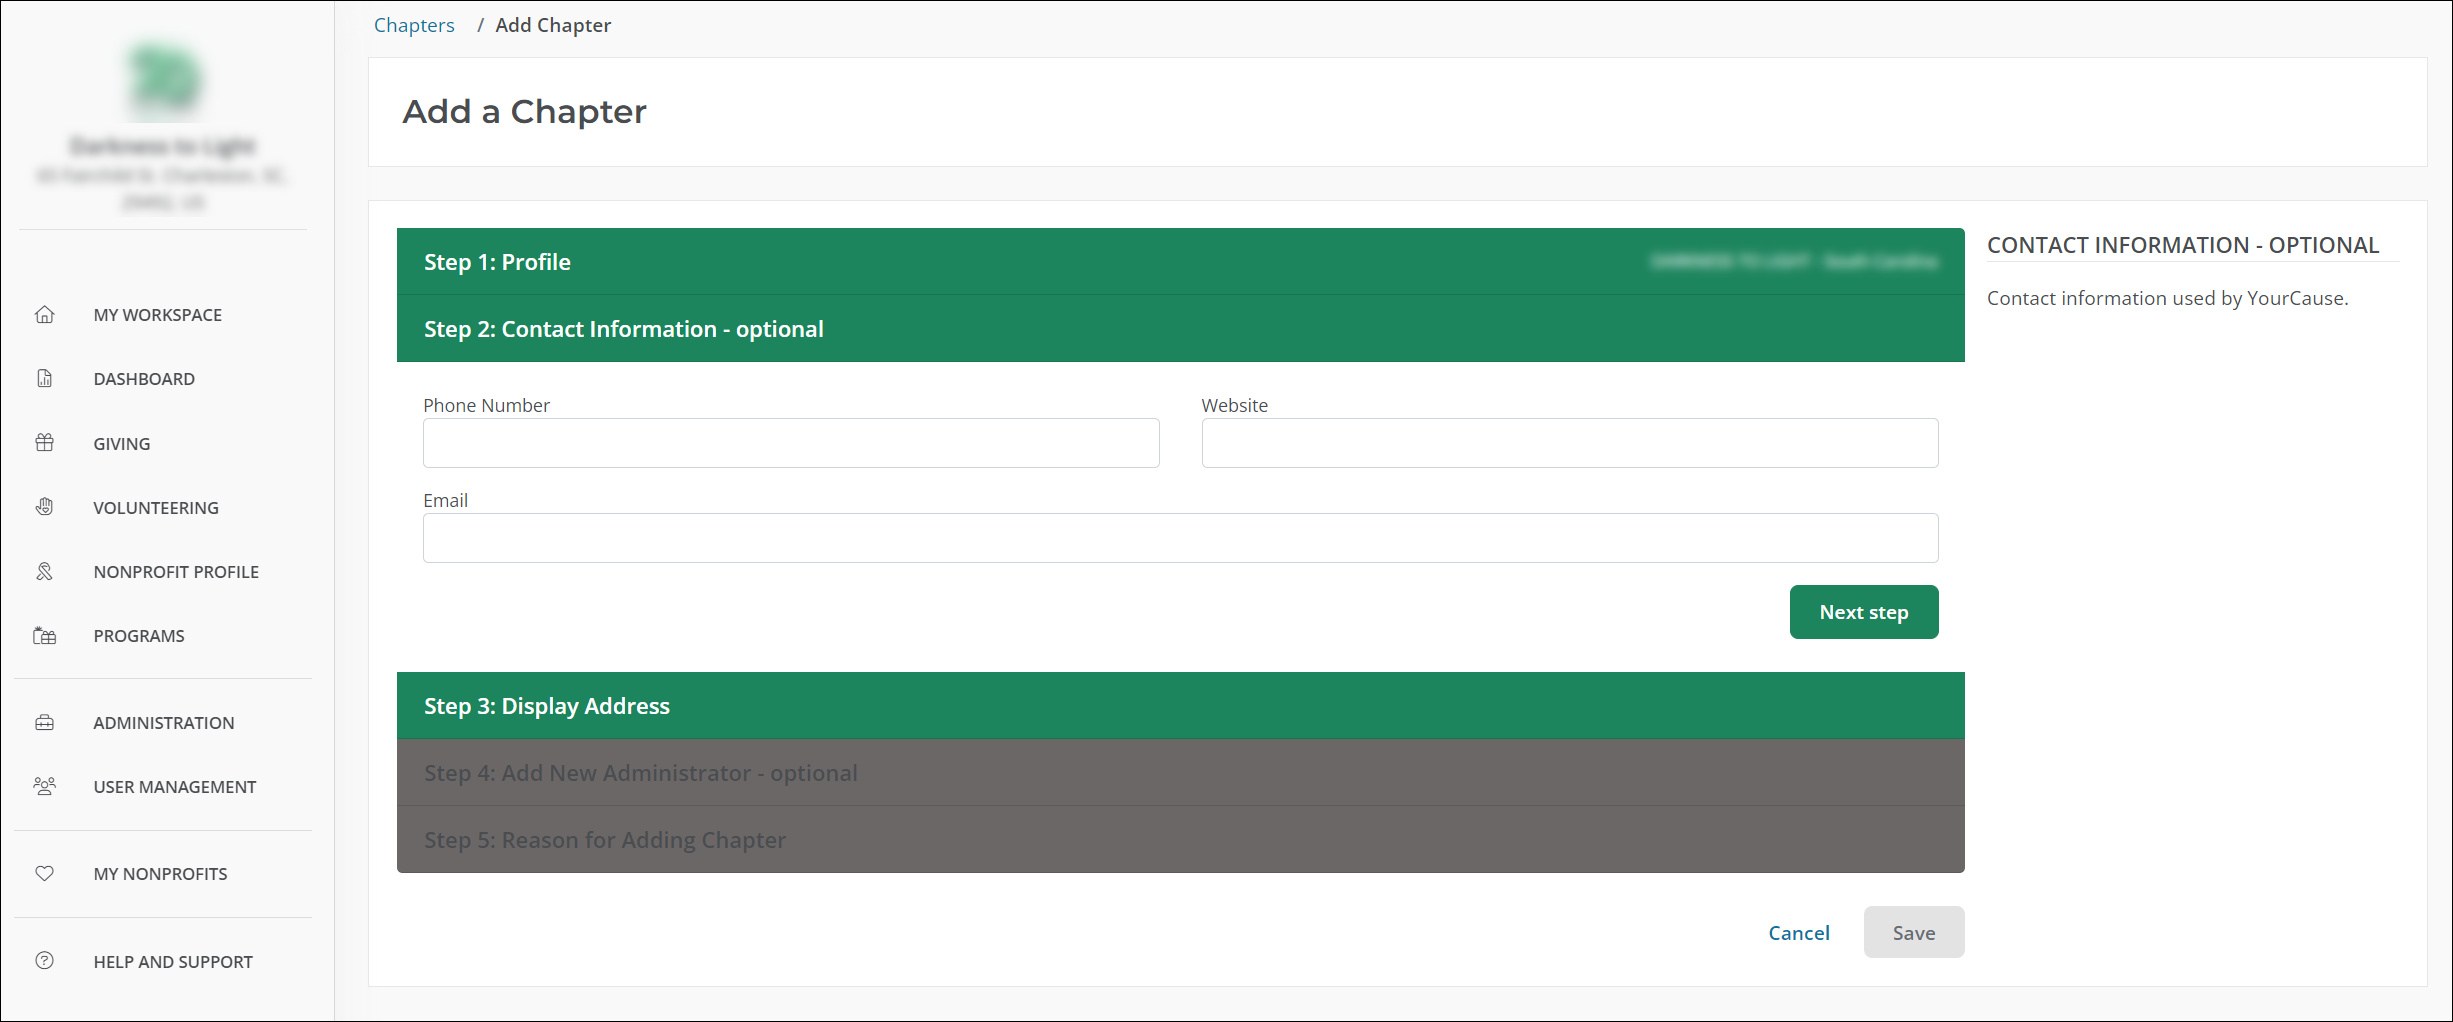Click the Nonprofit Profile ribbon icon
This screenshot has width=2453, height=1022.
click(x=45, y=571)
